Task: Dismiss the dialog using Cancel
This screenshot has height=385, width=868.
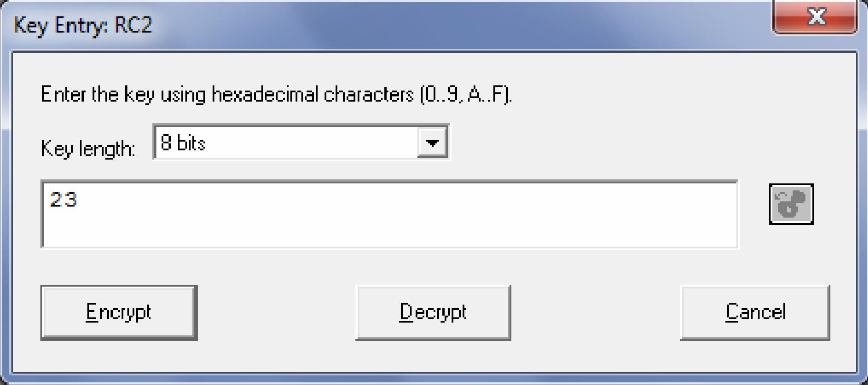Action: pyautogui.click(x=755, y=312)
